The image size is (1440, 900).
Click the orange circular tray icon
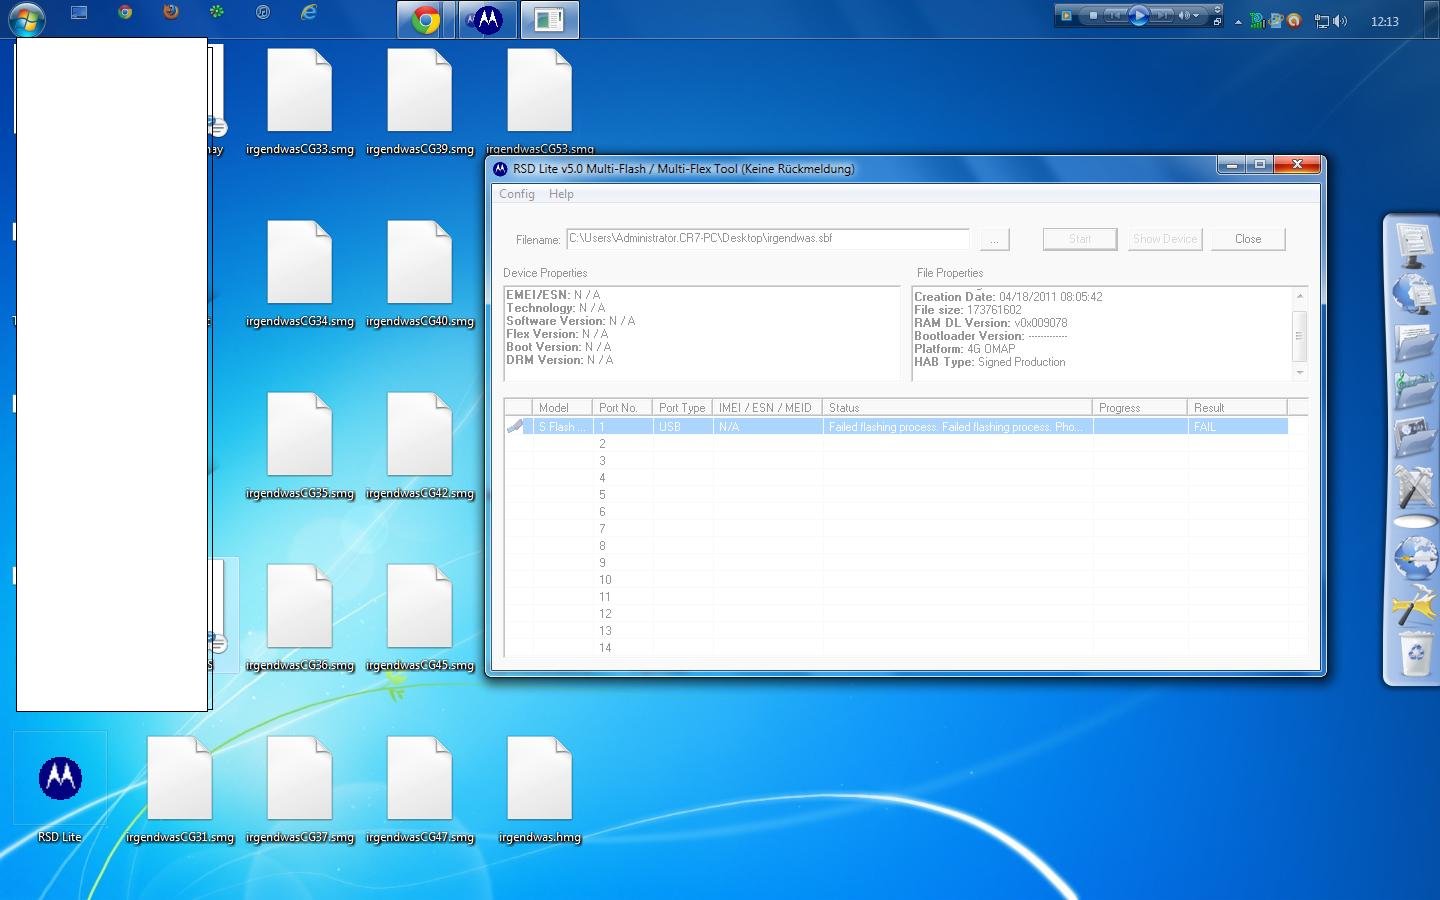click(1294, 21)
